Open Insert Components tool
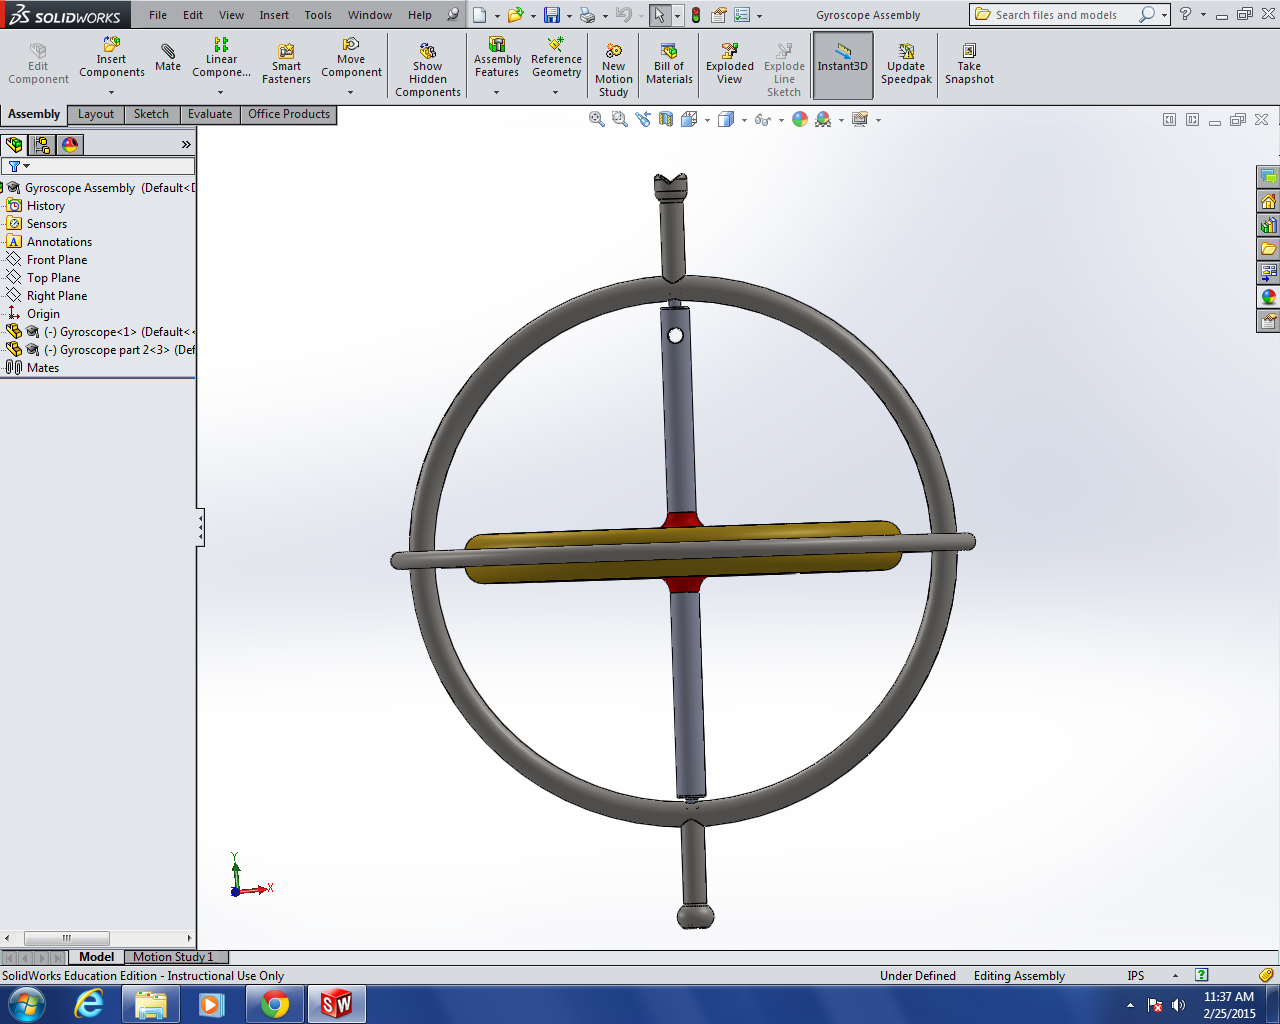The width and height of the screenshot is (1280, 1024). [112, 58]
